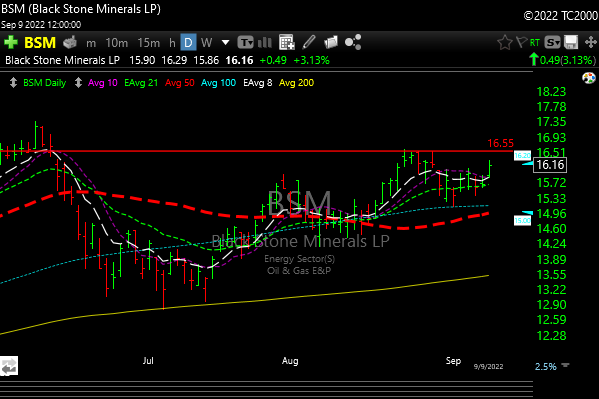
Task: Switch to the m minute timeframe
Action: coord(91,43)
